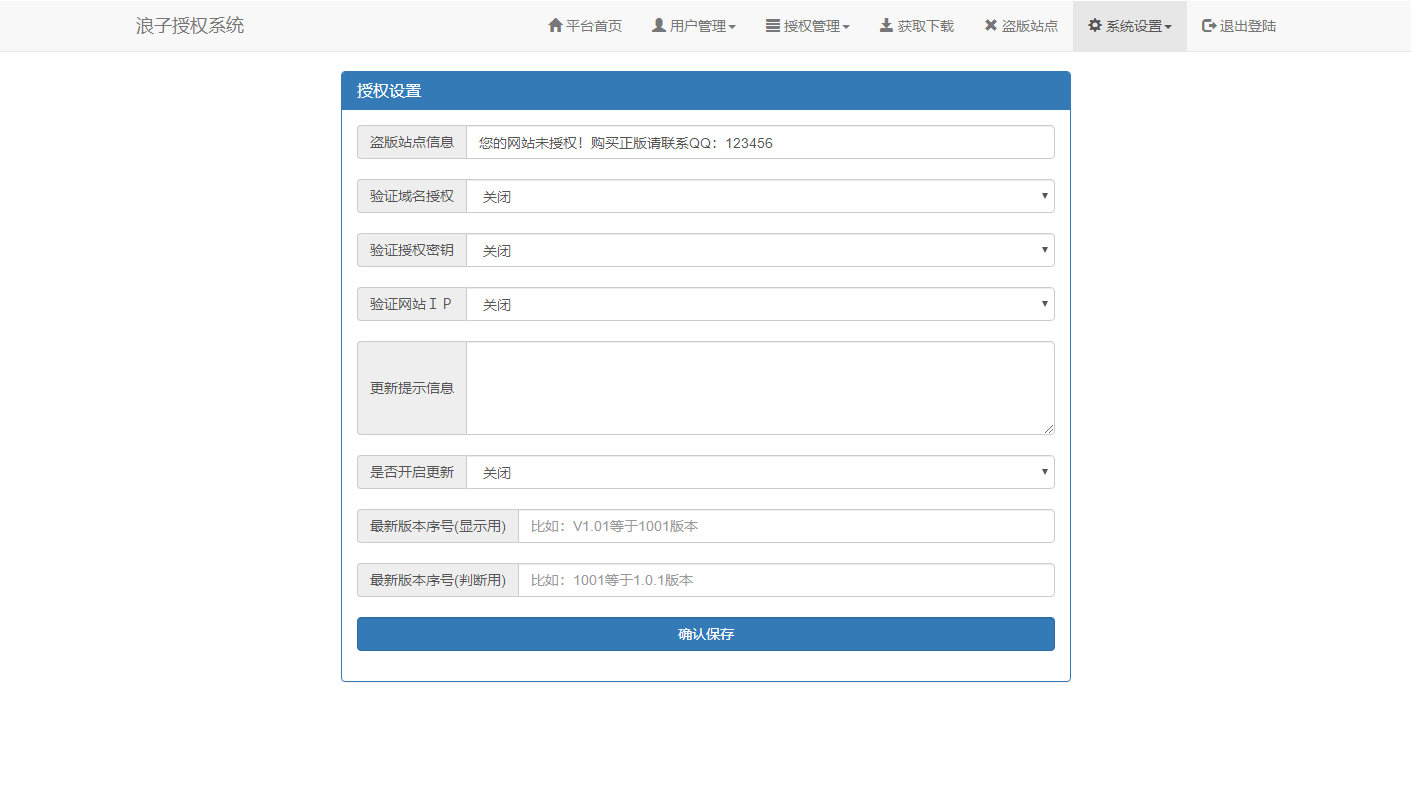1411x794 pixels.
Task: Open the 系统设置 dropdown menu
Action: 1131,25
